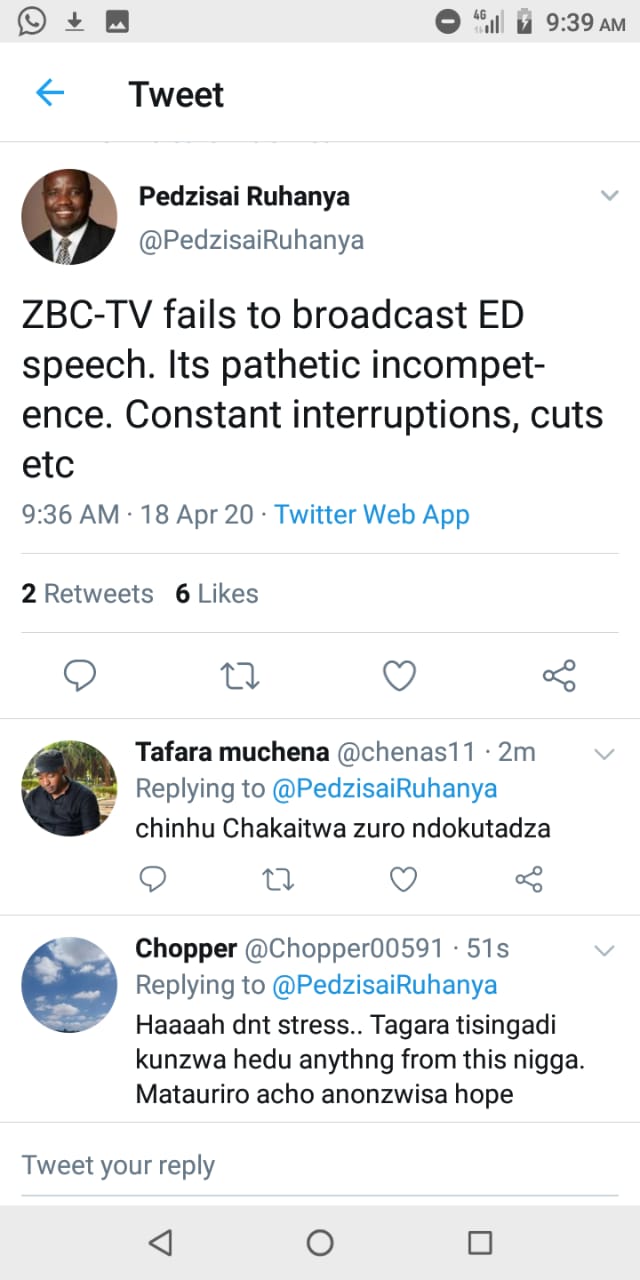This screenshot has height=1280, width=640.
Task: View the 6 Likes list
Action: (216, 594)
